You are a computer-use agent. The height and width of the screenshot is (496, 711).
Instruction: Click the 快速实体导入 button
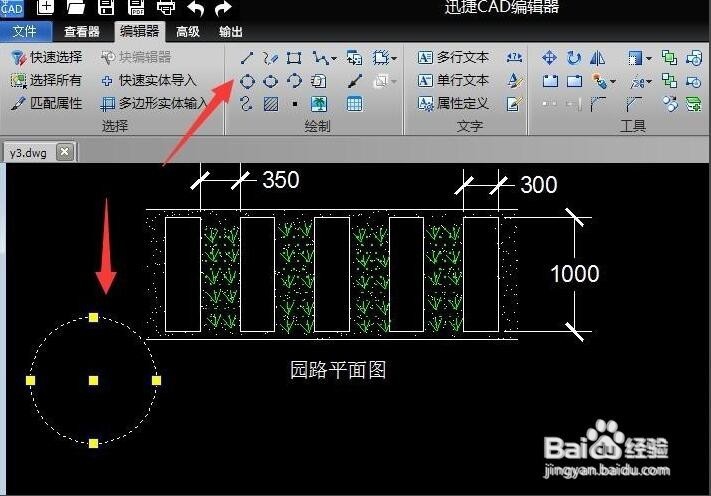[149, 80]
